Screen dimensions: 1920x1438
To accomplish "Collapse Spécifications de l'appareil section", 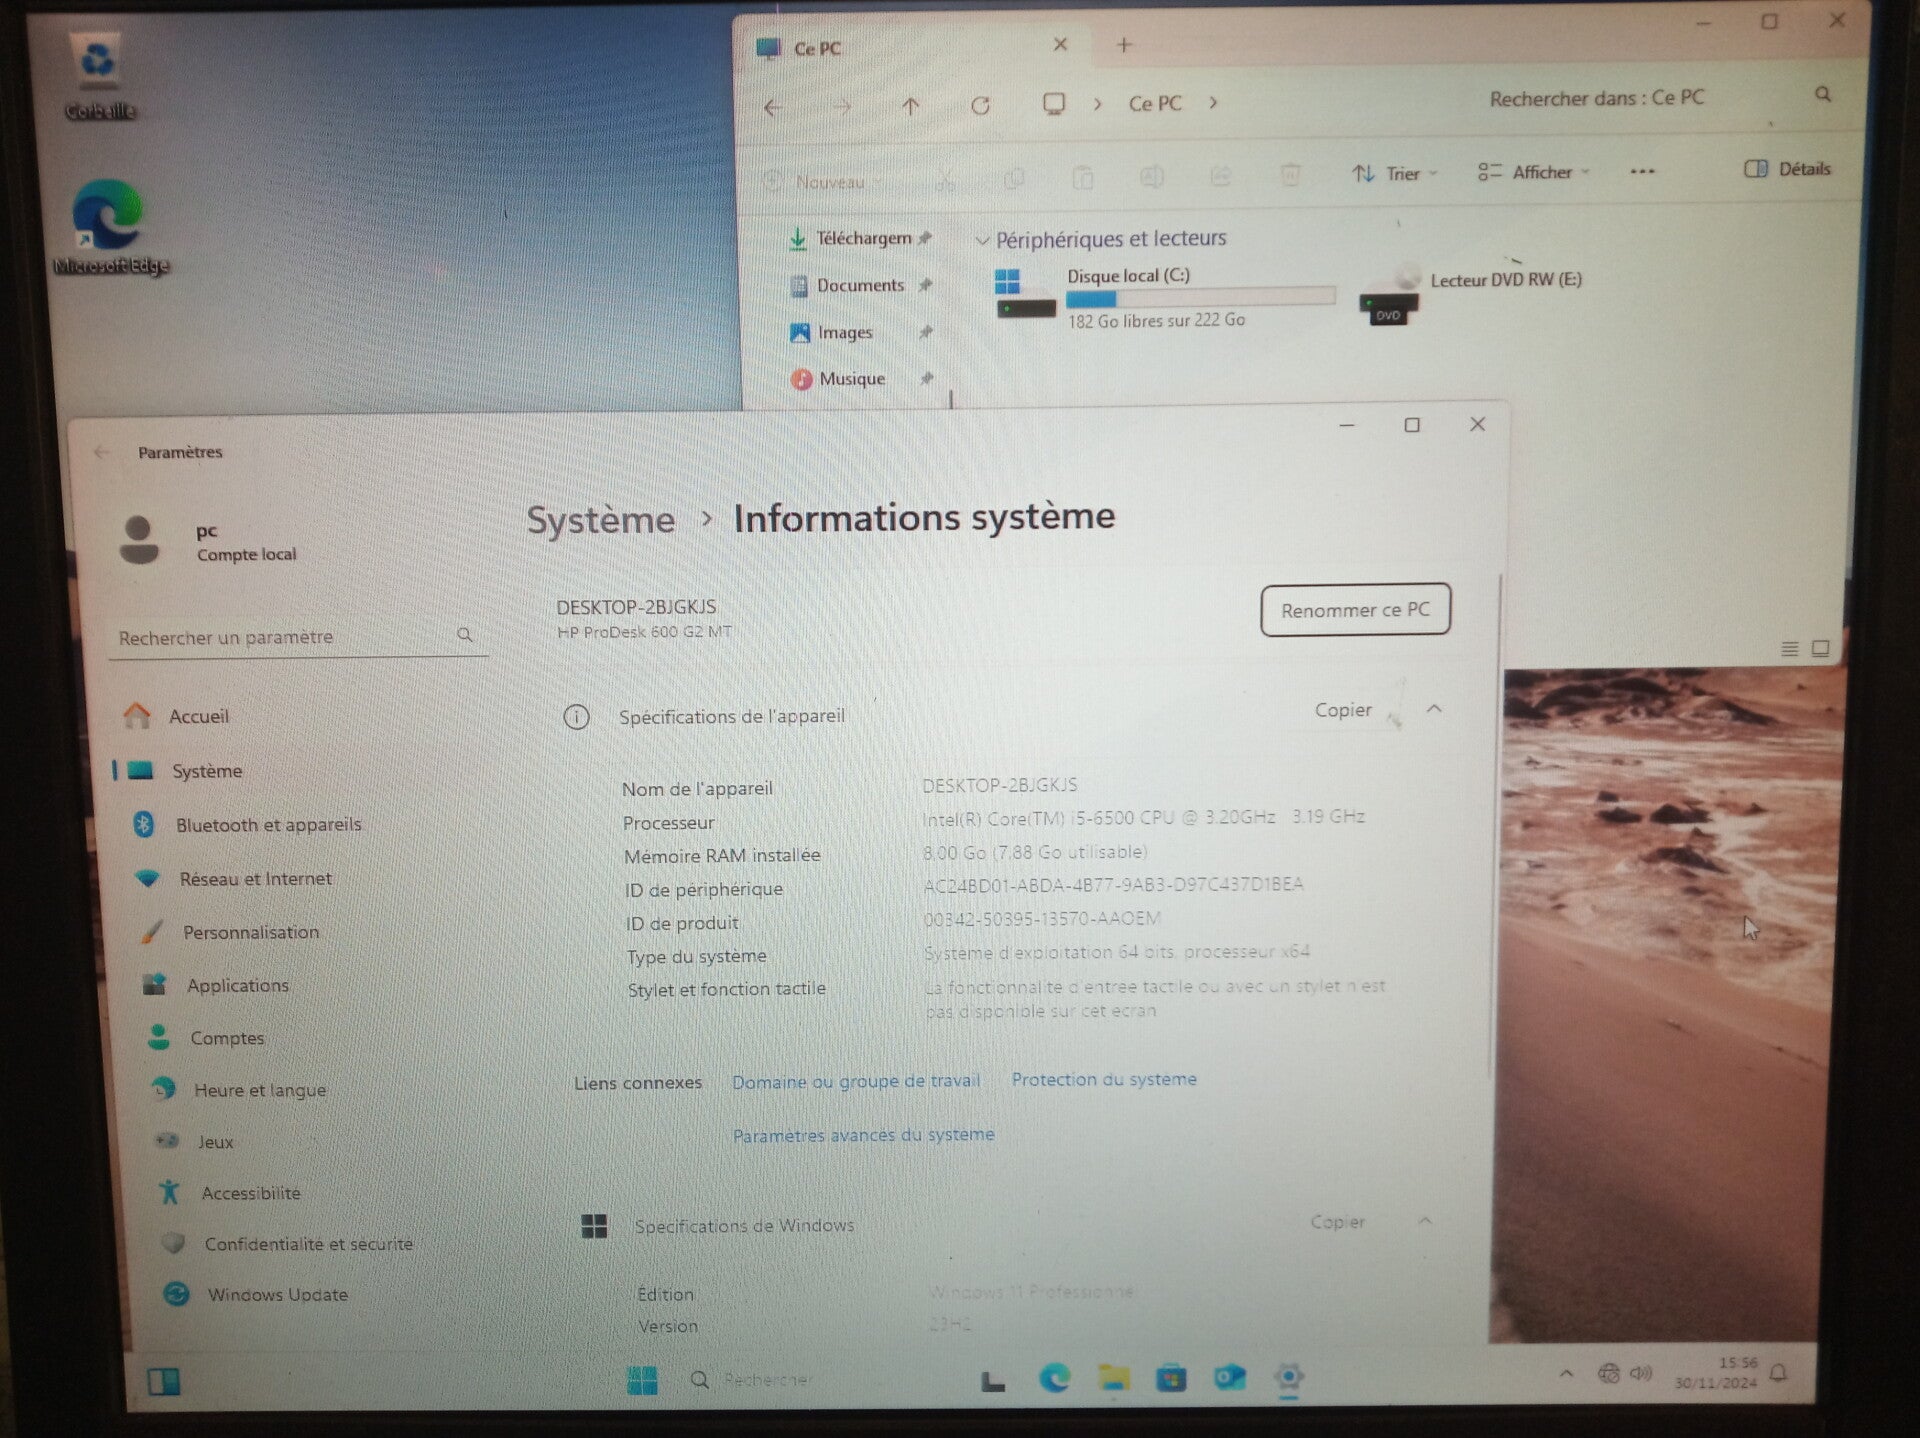I will pos(1434,709).
